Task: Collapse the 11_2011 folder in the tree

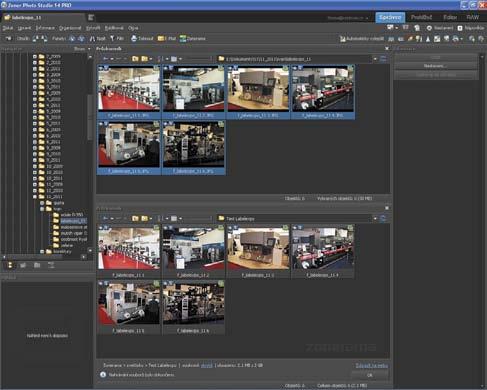Action: pyautogui.click(x=35, y=197)
